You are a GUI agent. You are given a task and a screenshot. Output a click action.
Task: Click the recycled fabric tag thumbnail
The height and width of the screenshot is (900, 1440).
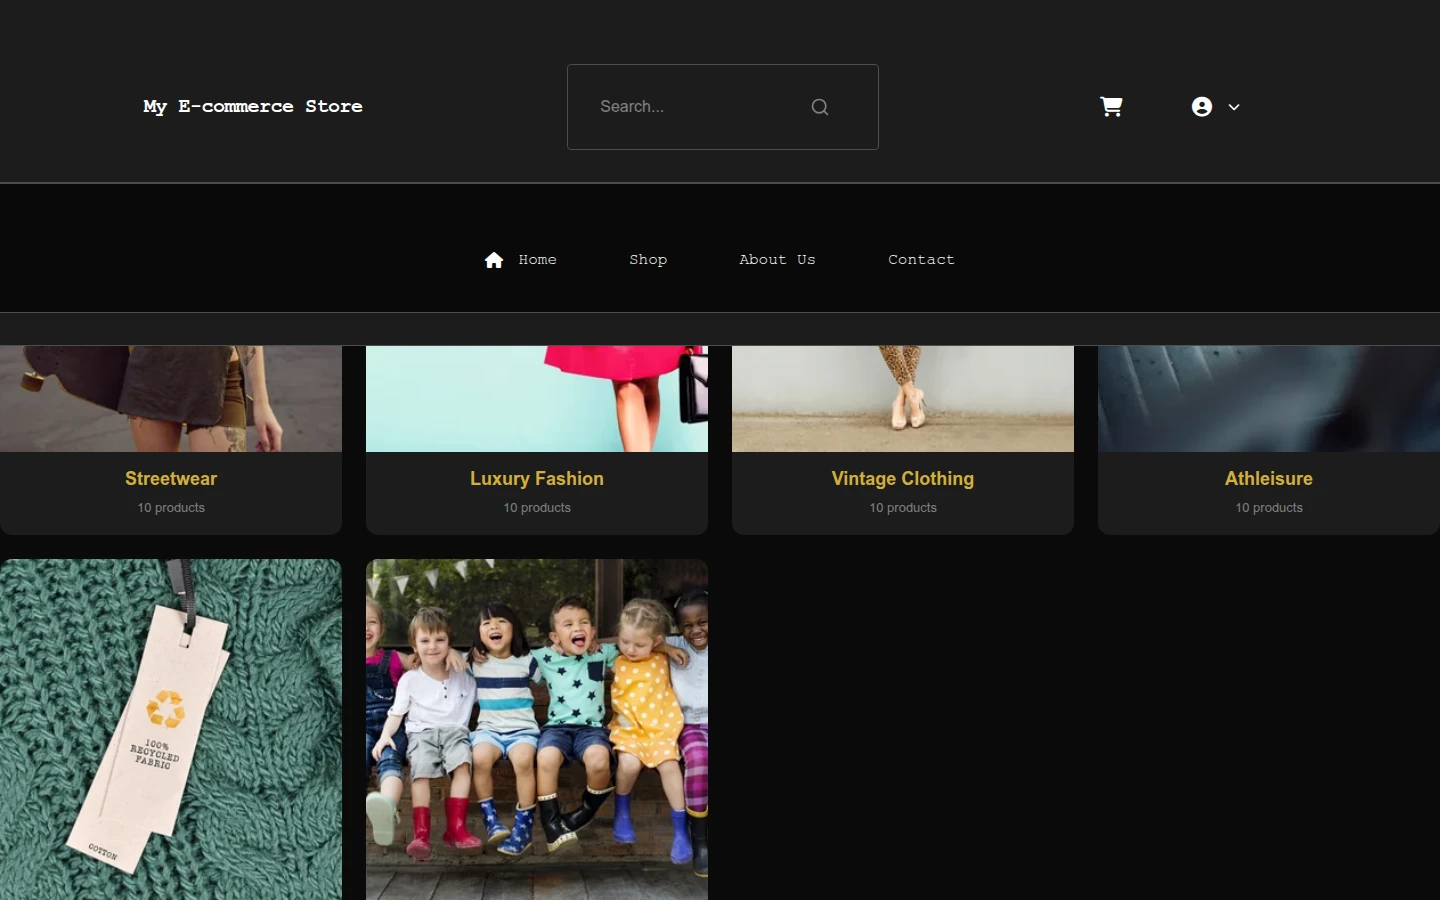pyautogui.click(x=171, y=729)
